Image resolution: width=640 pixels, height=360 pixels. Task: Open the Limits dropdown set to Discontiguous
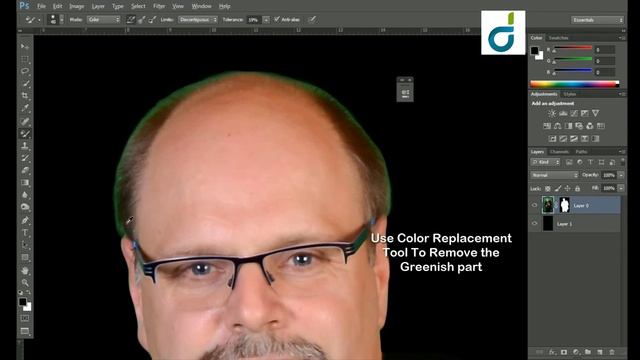point(198,19)
